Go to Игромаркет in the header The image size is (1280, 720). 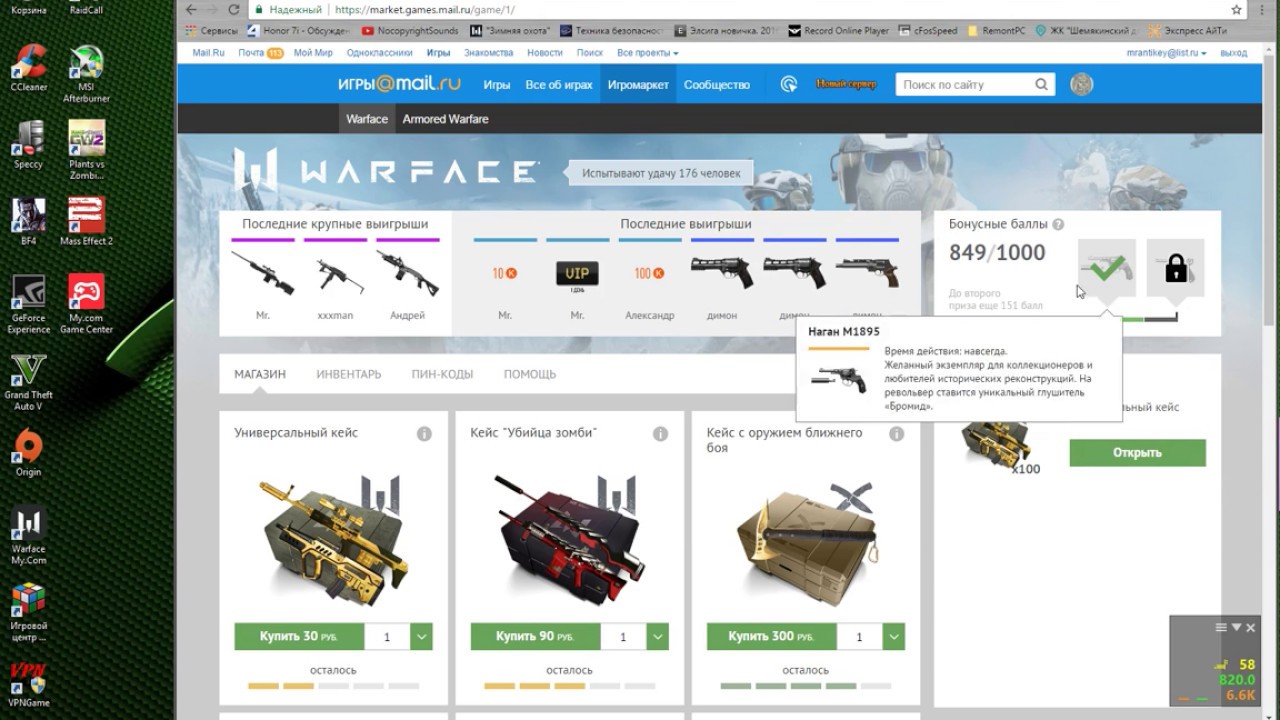click(638, 85)
